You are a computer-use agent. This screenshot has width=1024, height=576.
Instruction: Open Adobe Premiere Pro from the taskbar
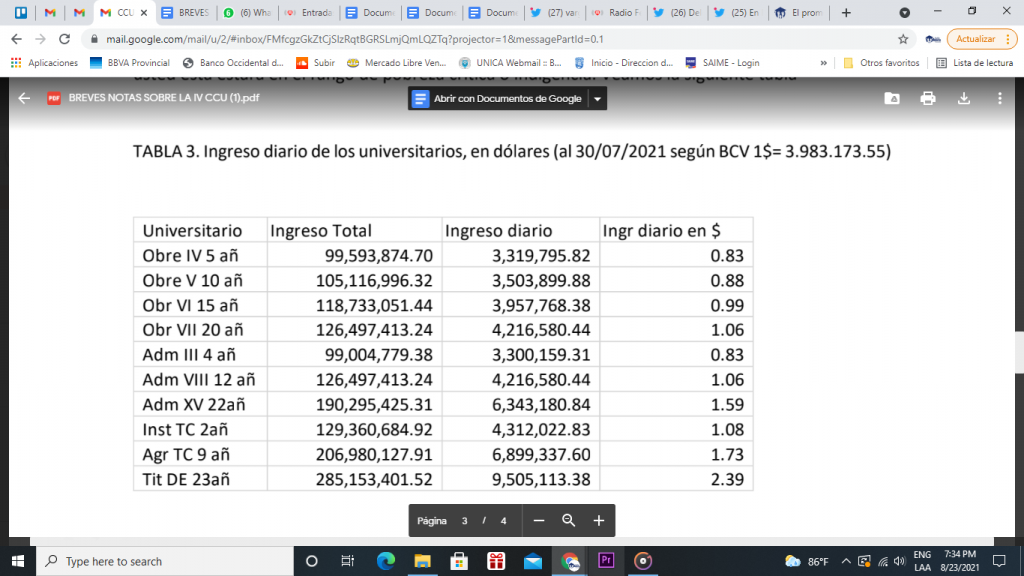tap(605, 561)
